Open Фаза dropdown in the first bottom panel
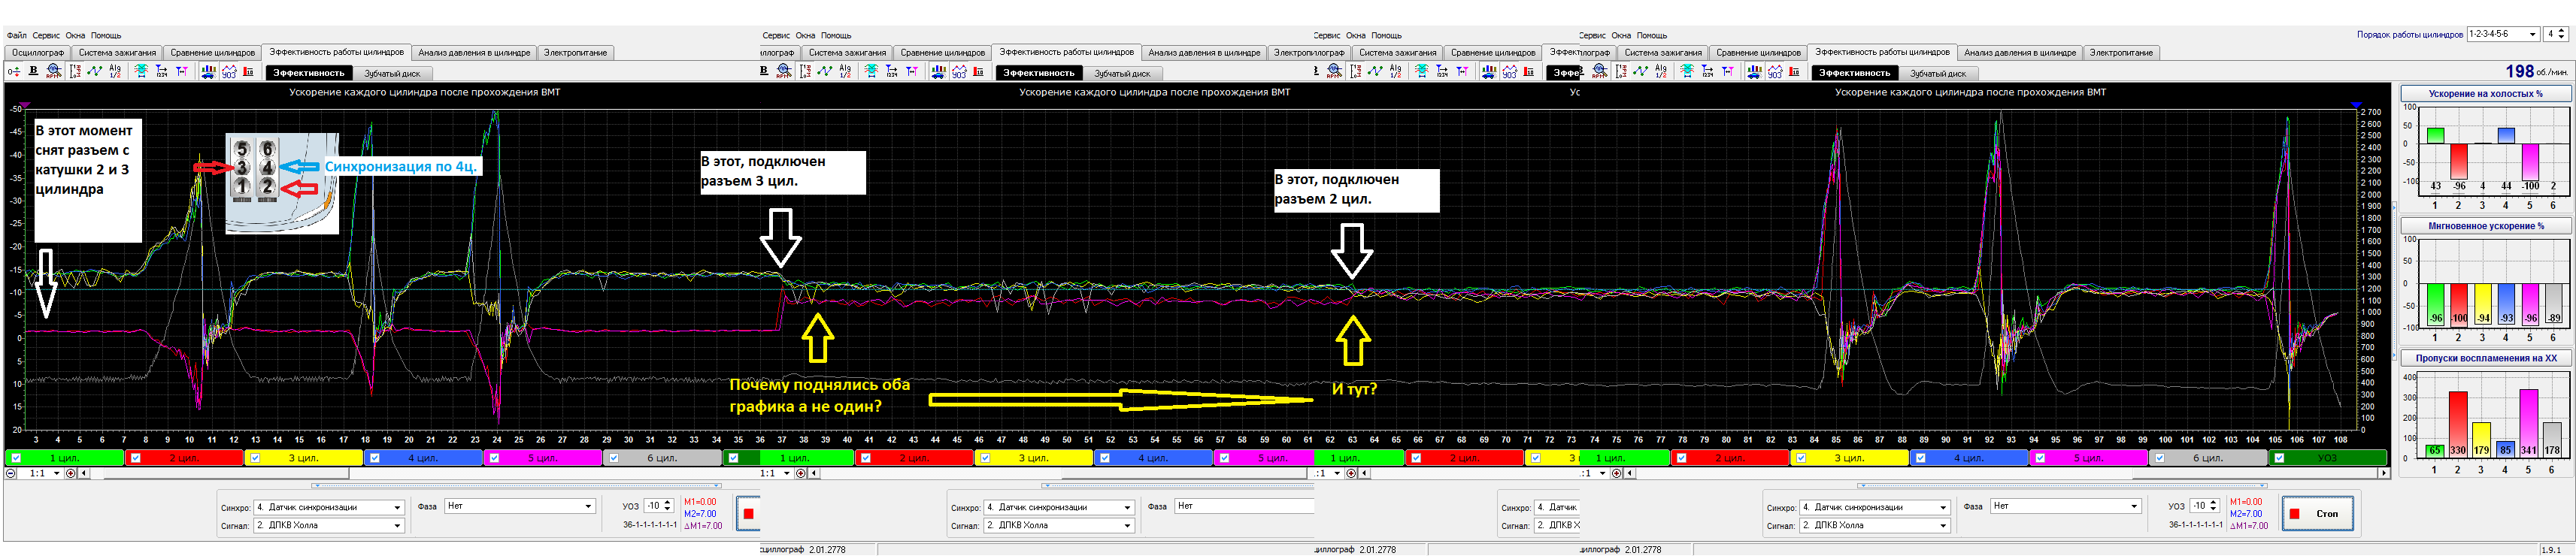 coord(520,506)
